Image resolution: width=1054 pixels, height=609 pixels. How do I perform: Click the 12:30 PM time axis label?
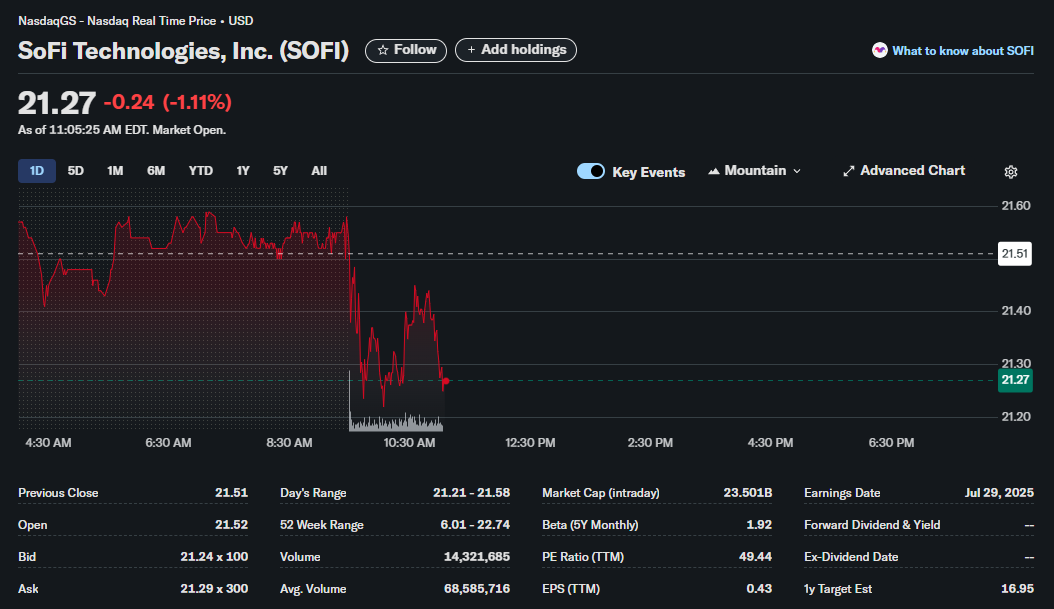[530, 443]
